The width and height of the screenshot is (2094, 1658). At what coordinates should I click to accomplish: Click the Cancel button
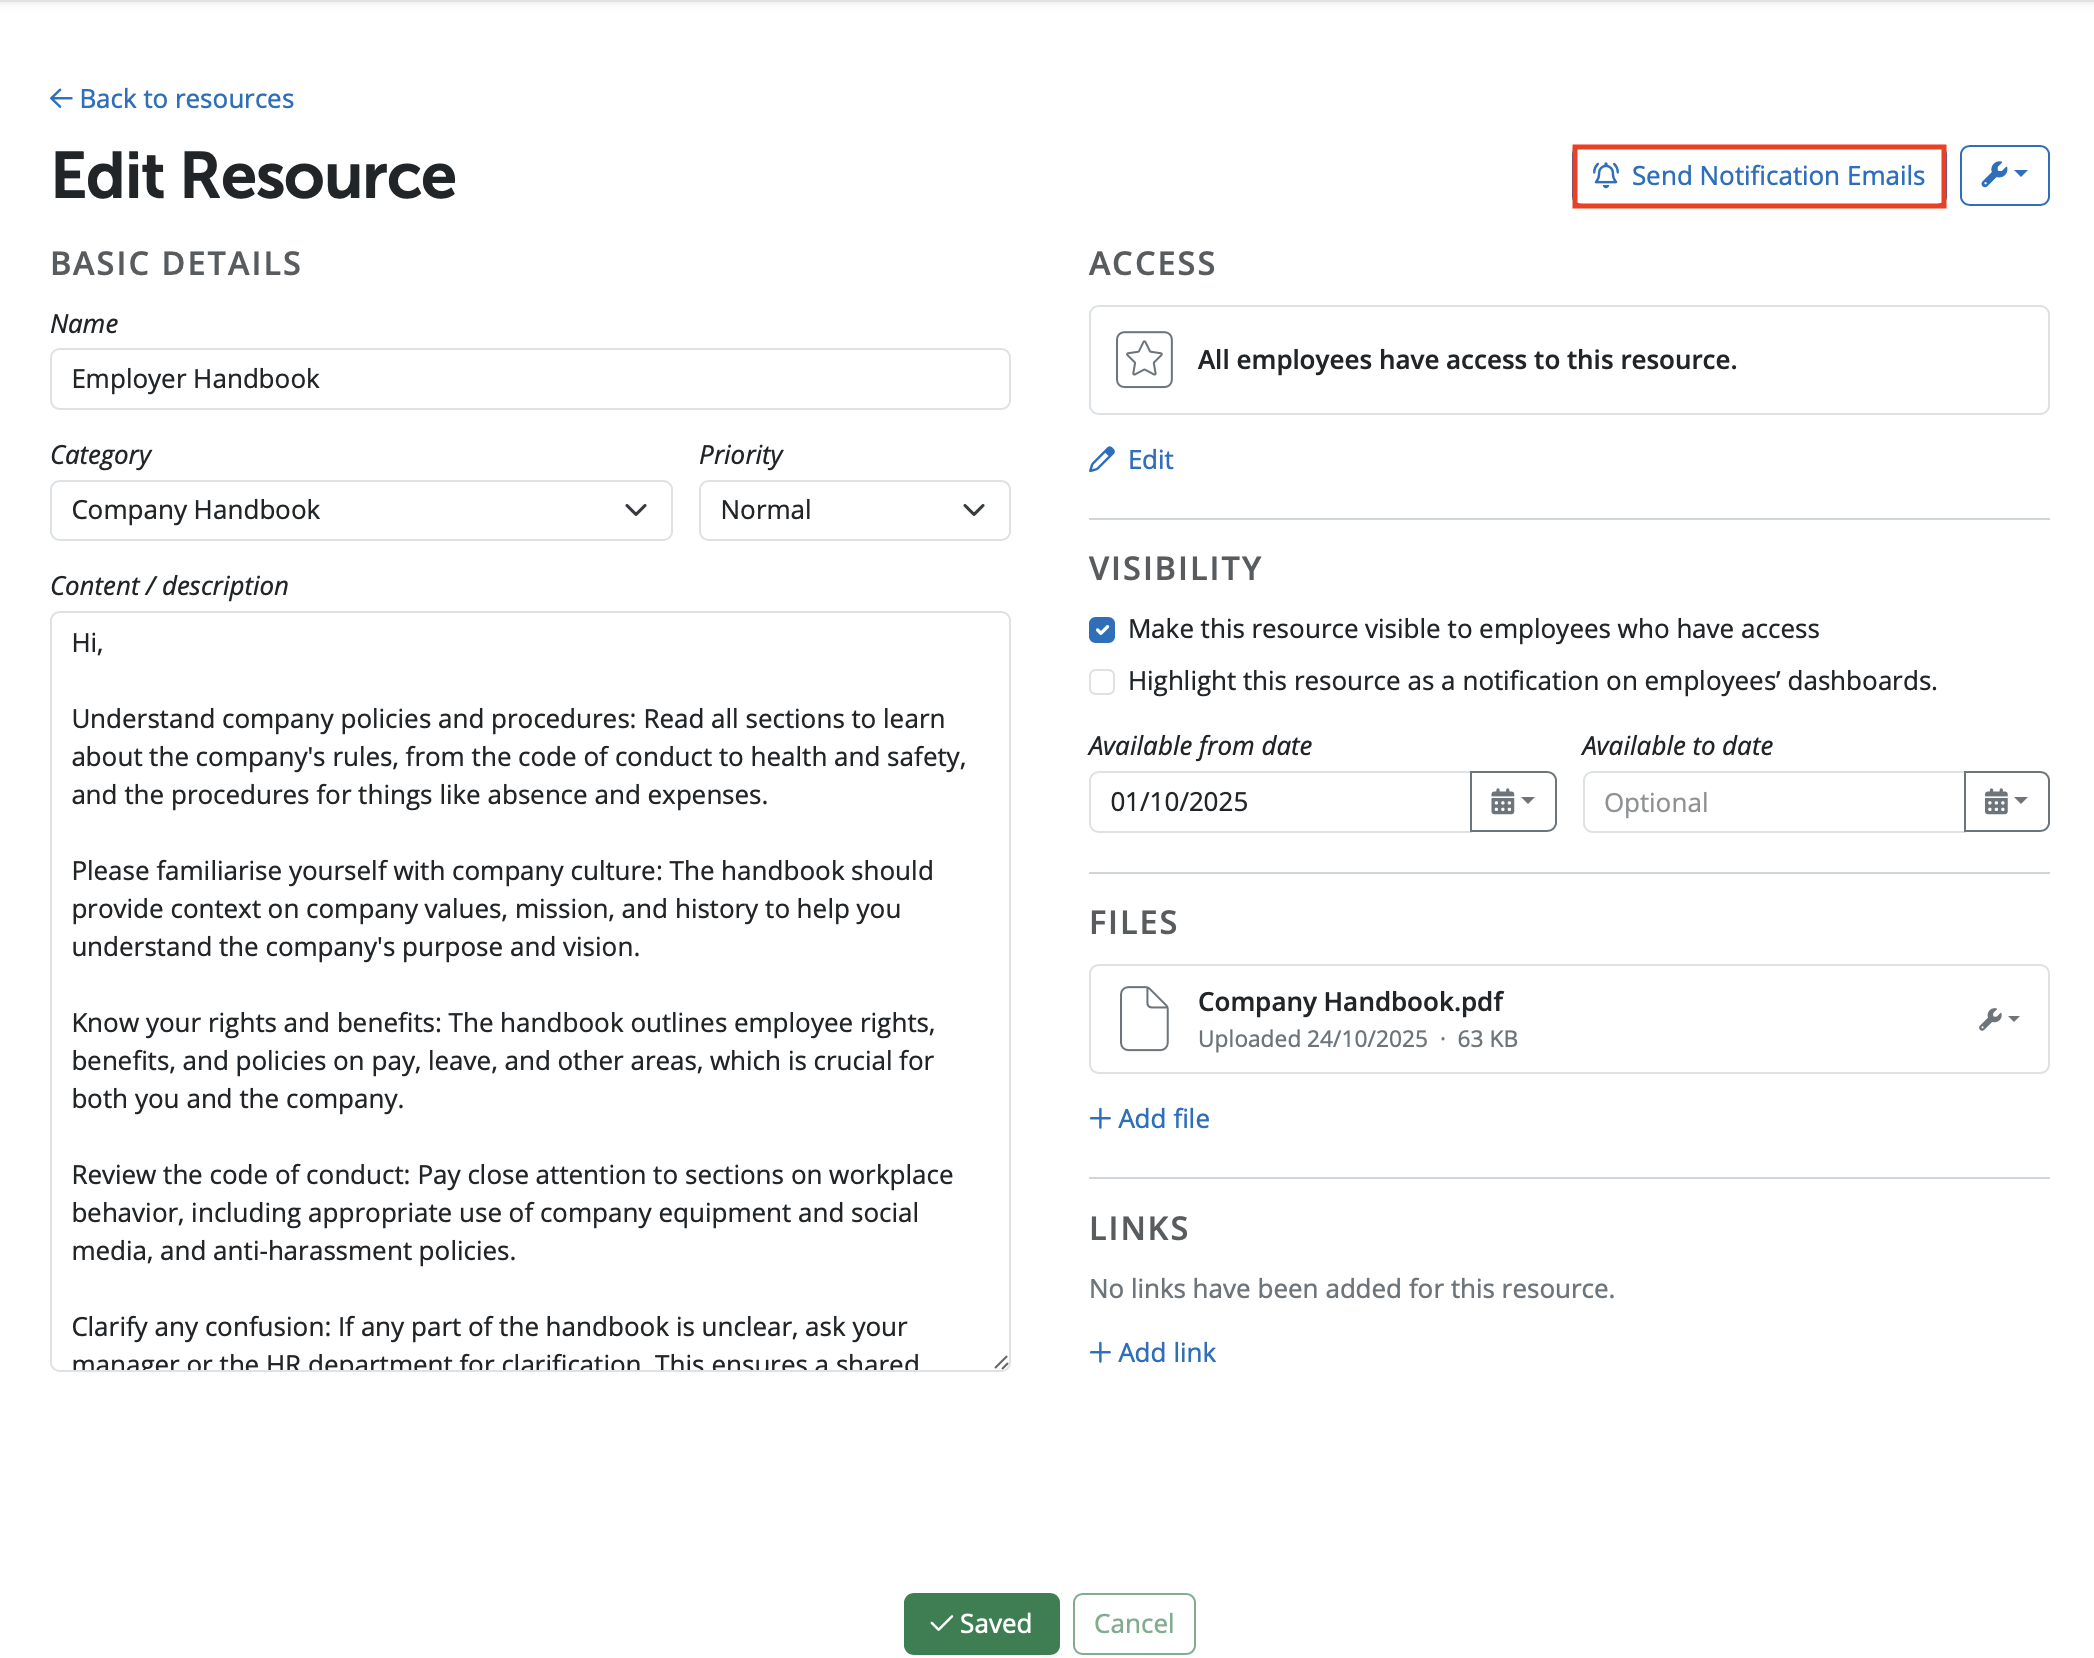(x=1133, y=1623)
